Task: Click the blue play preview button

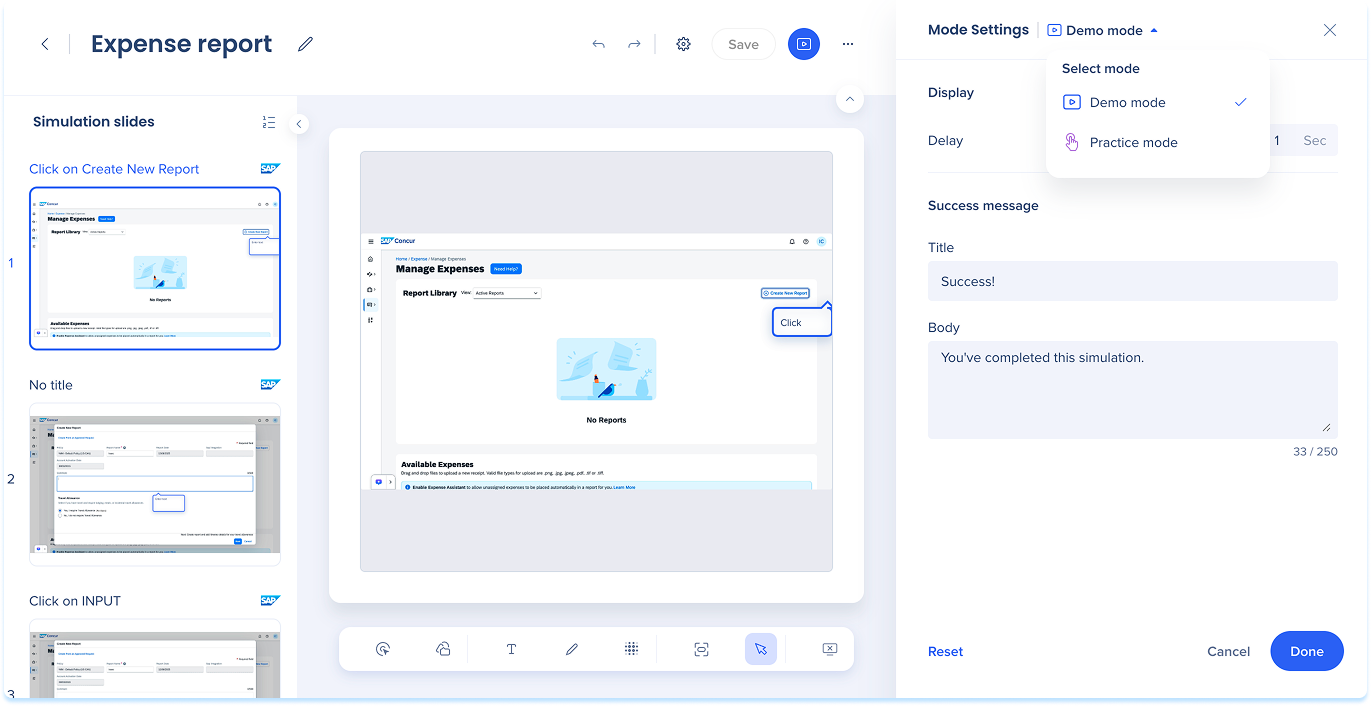Action: (x=804, y=44)
